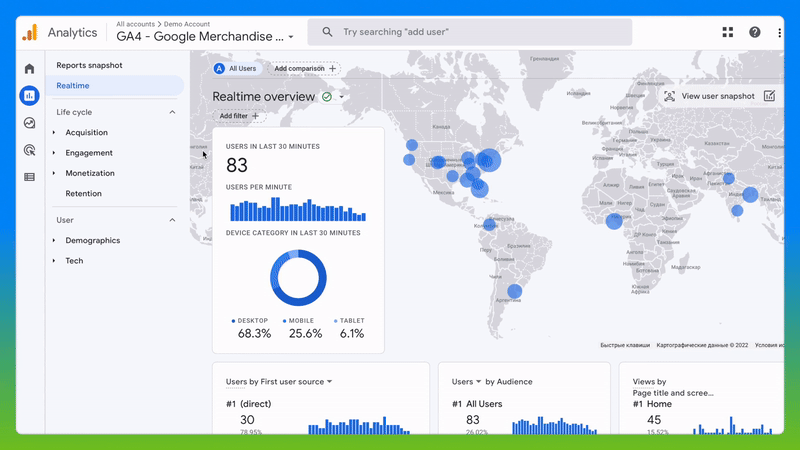Click the '25.6%' mobile percentage
Image resolution: width=800 pixels, height=450 pixels.
(x=305, y=334)
